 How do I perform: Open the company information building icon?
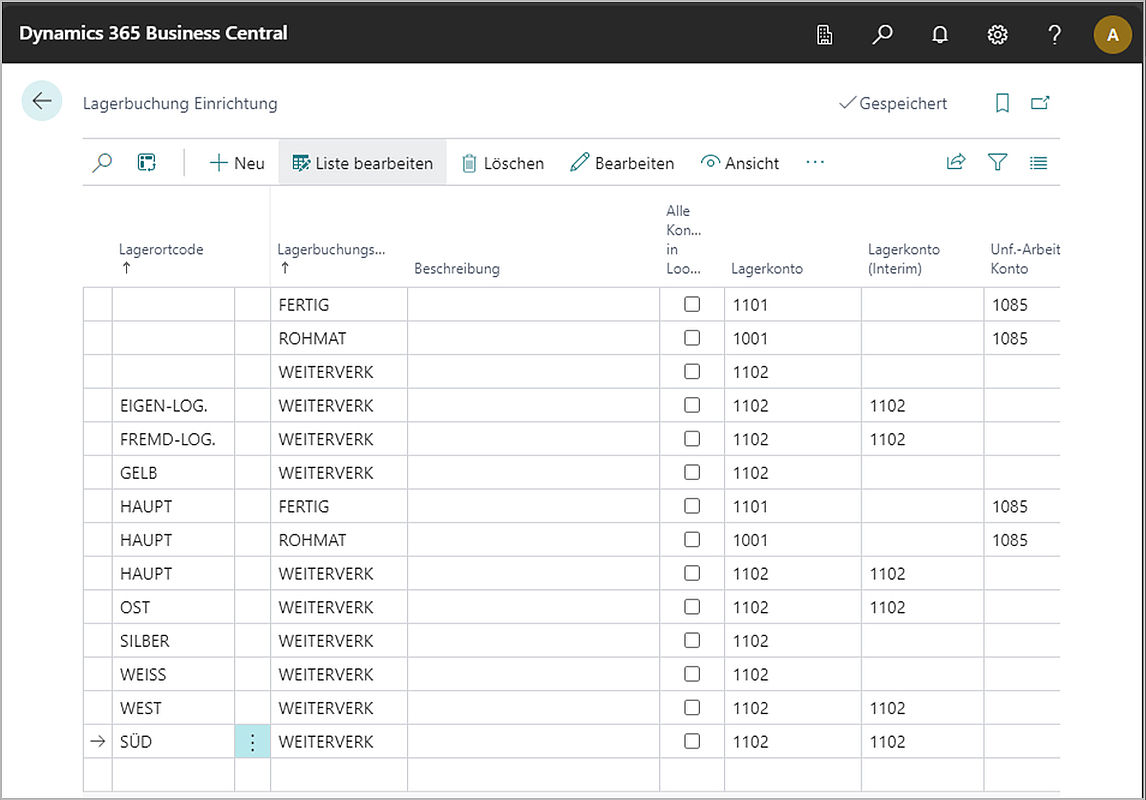[x=824, y=34]
